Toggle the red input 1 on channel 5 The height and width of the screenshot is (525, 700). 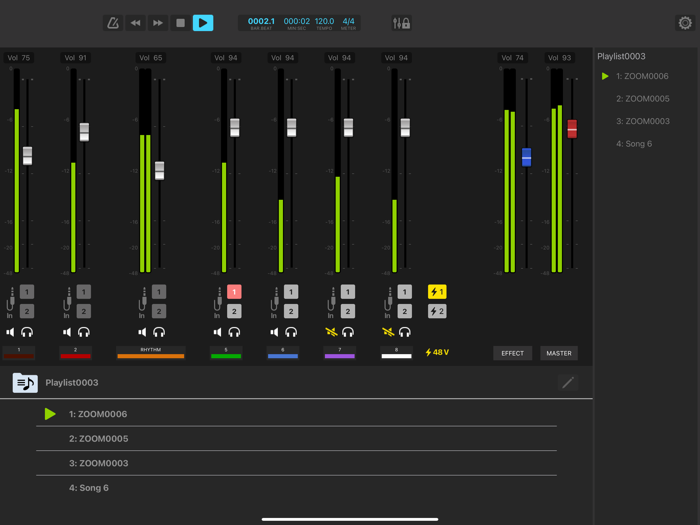(234, 292)
